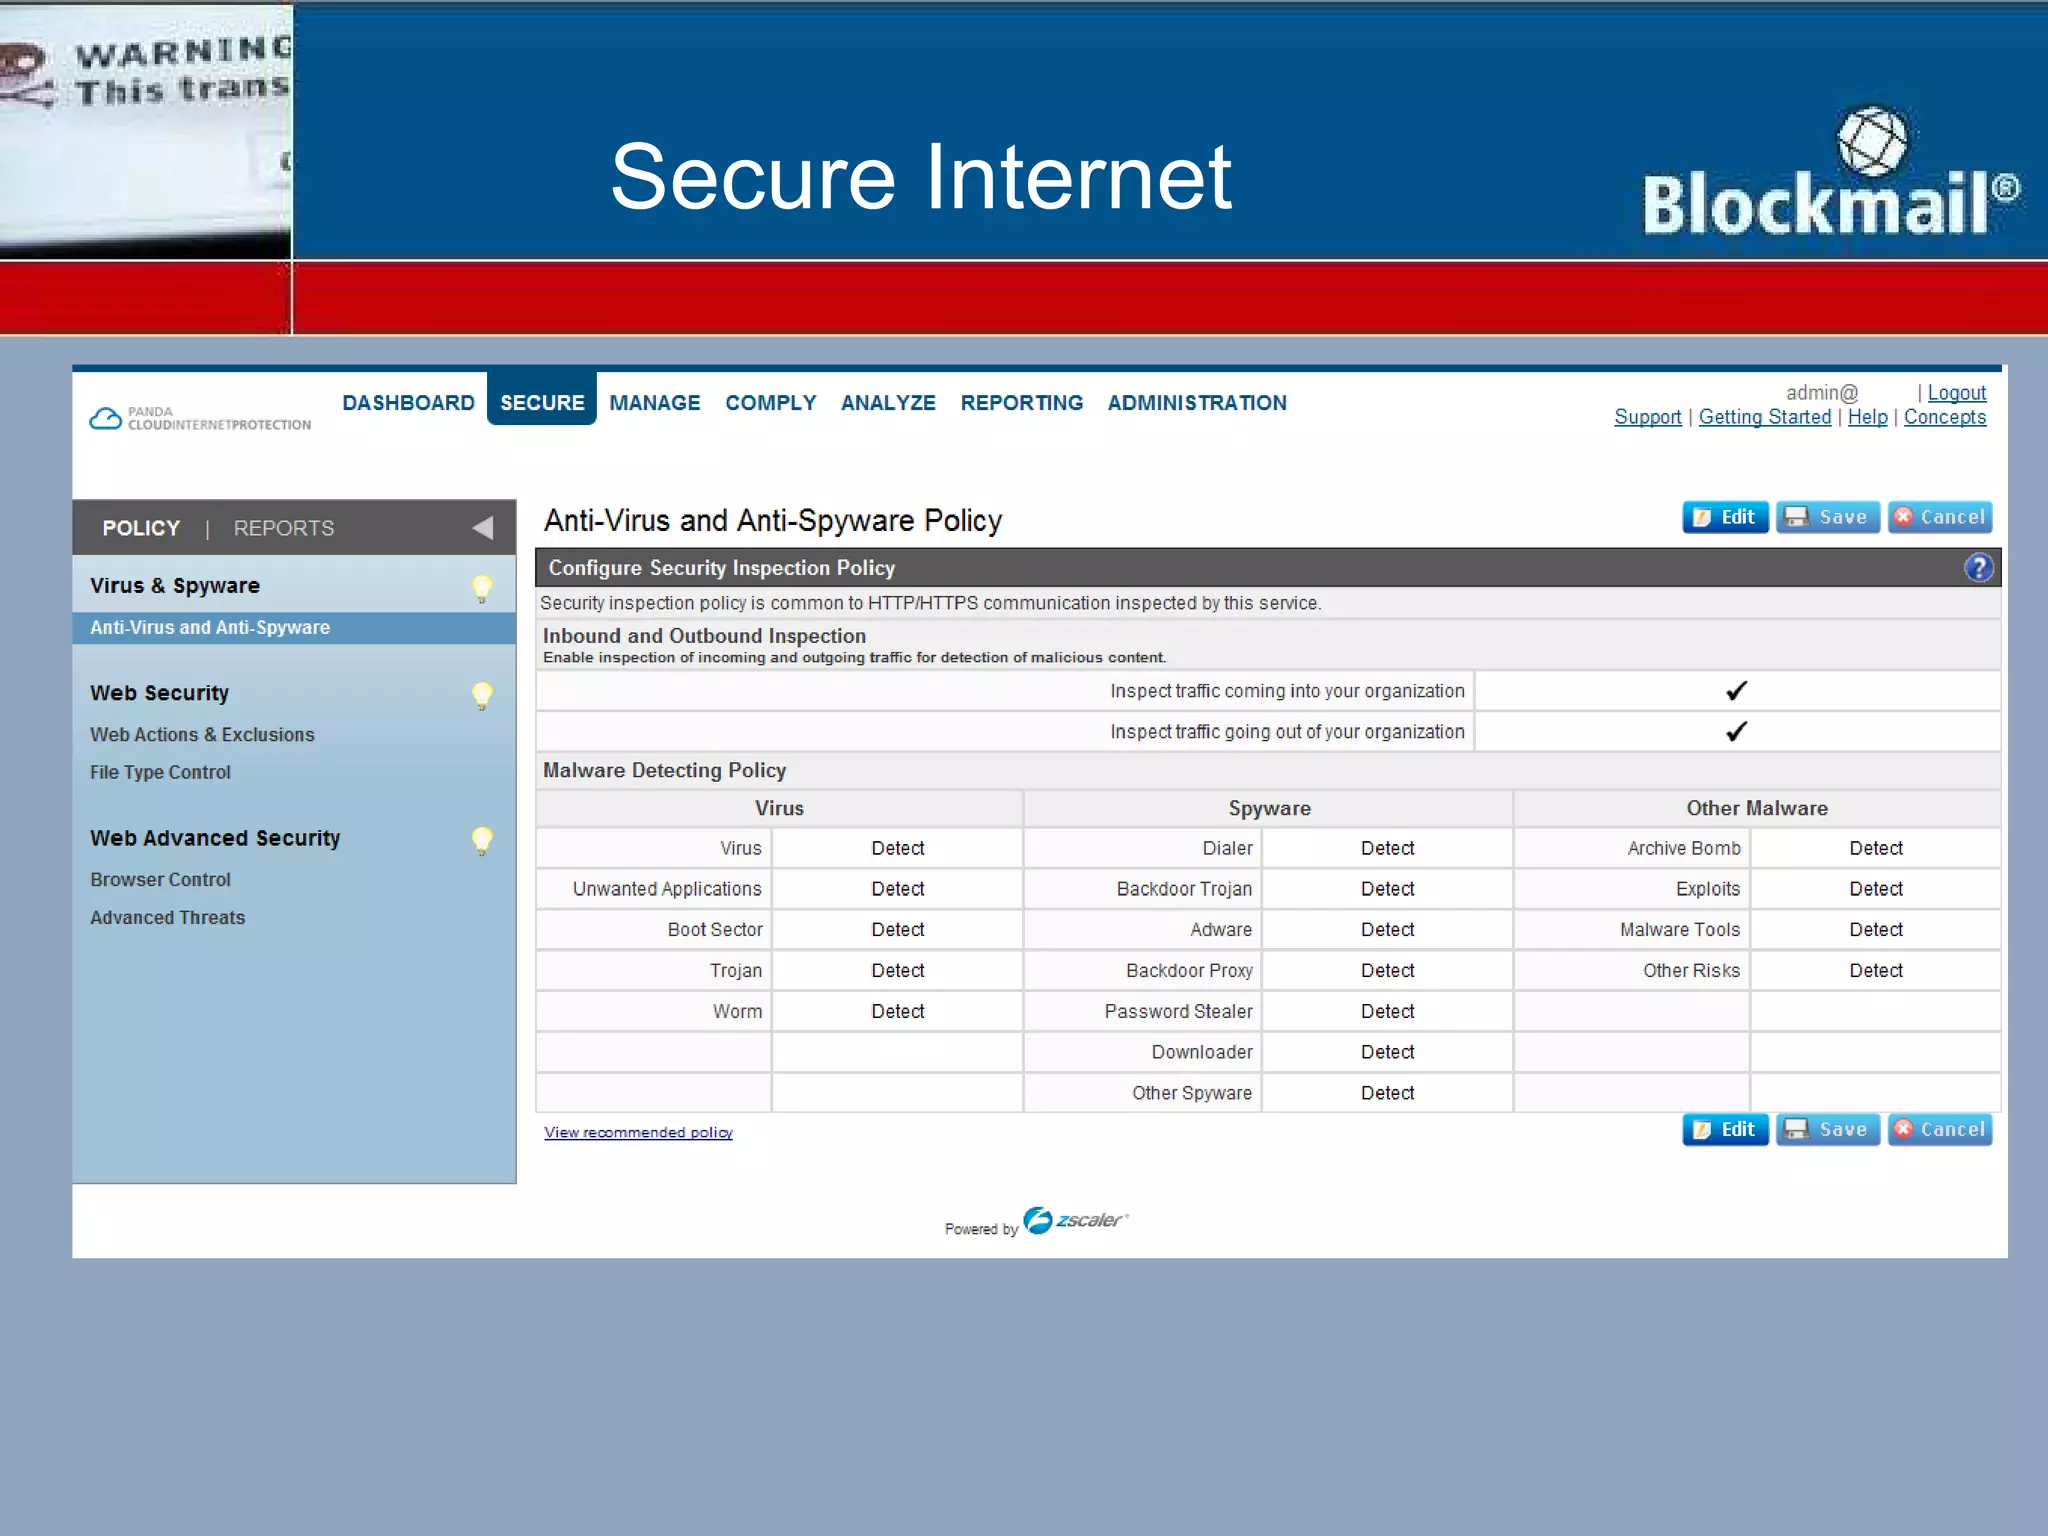Click Detect value for Backdoor Trojan
The height and width of the screenshot is (1536, 2048).
[x=1387, y=889]
